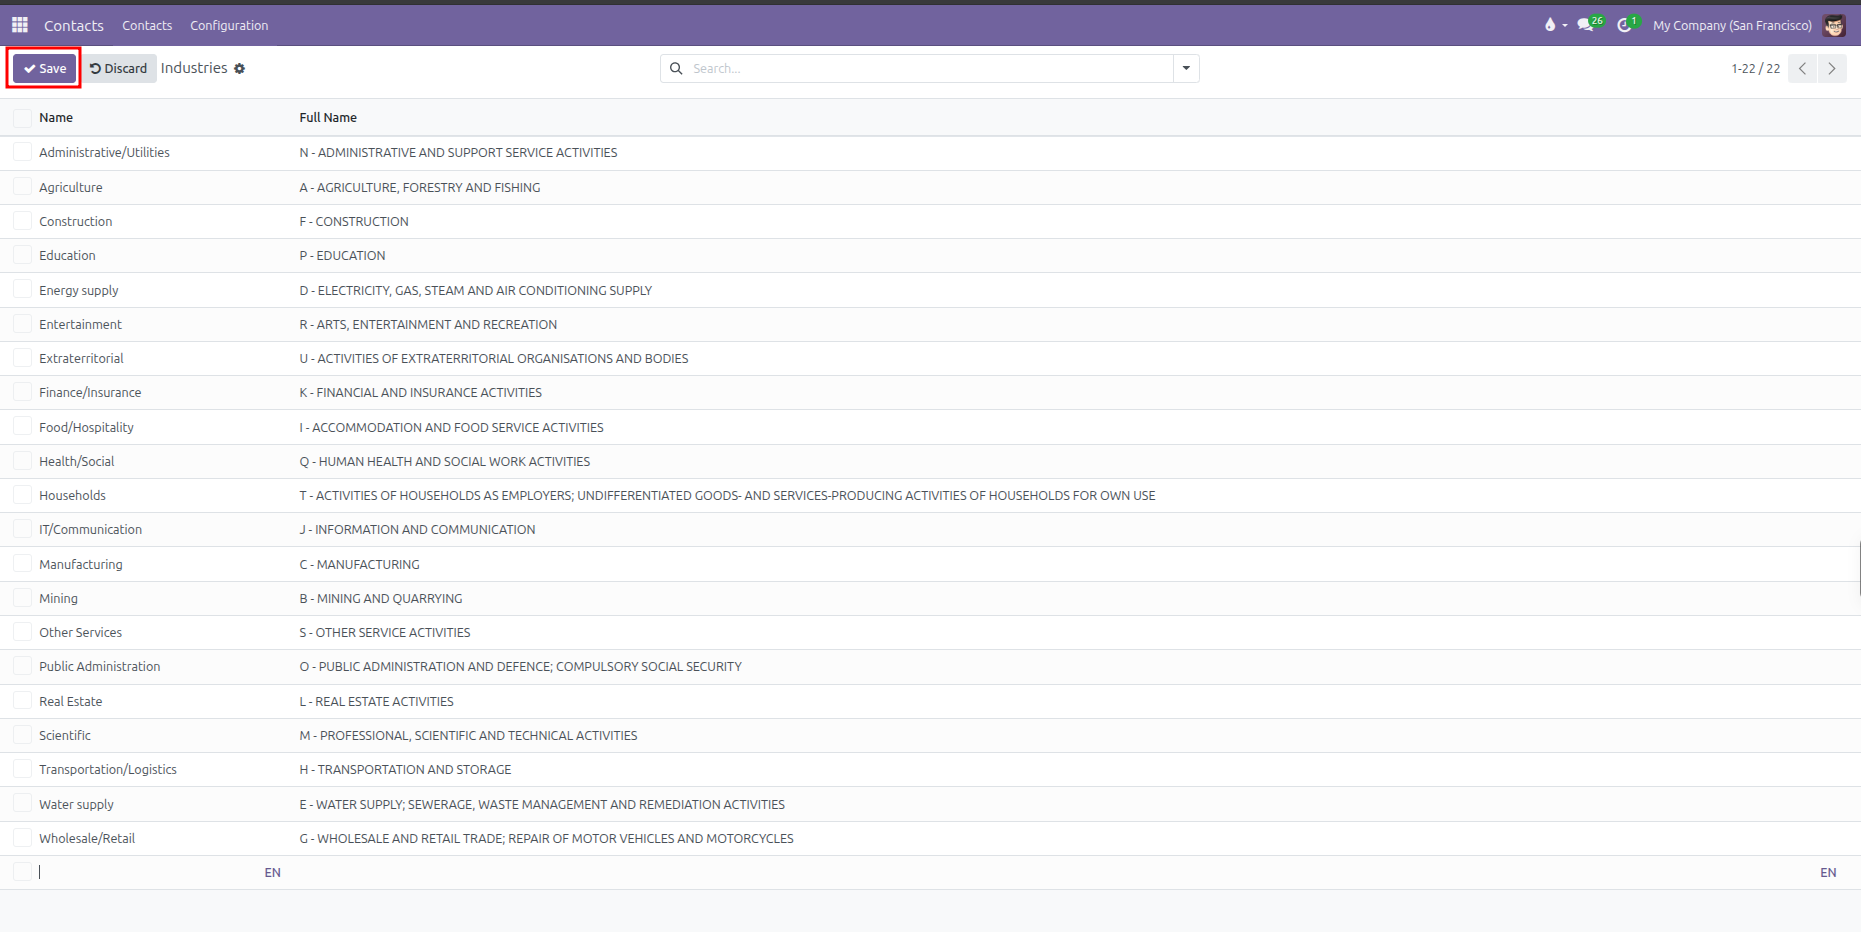Click 'R - ARTS, ENTERTAINMENT AND RECREATION' cell
The image size is (1861, 932).
click(x=428, y=325)
